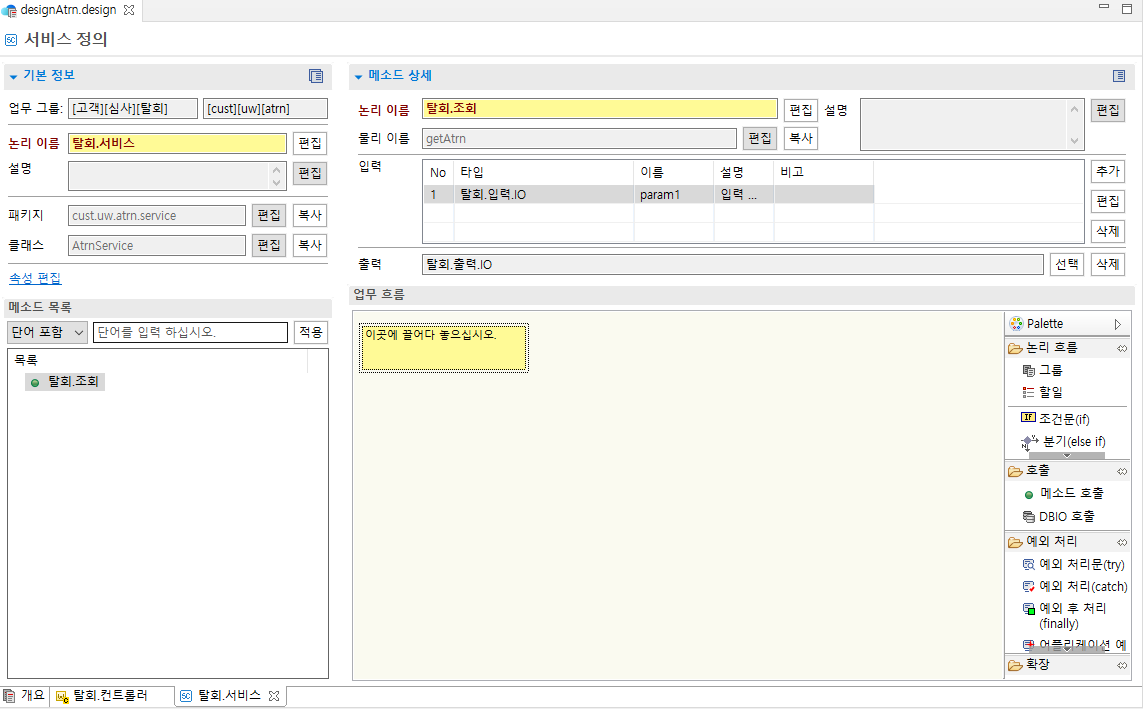Screen dimensions: 1143x709
Task: Select the 예외 처리문(try) tool
Action: (1075, 563)
